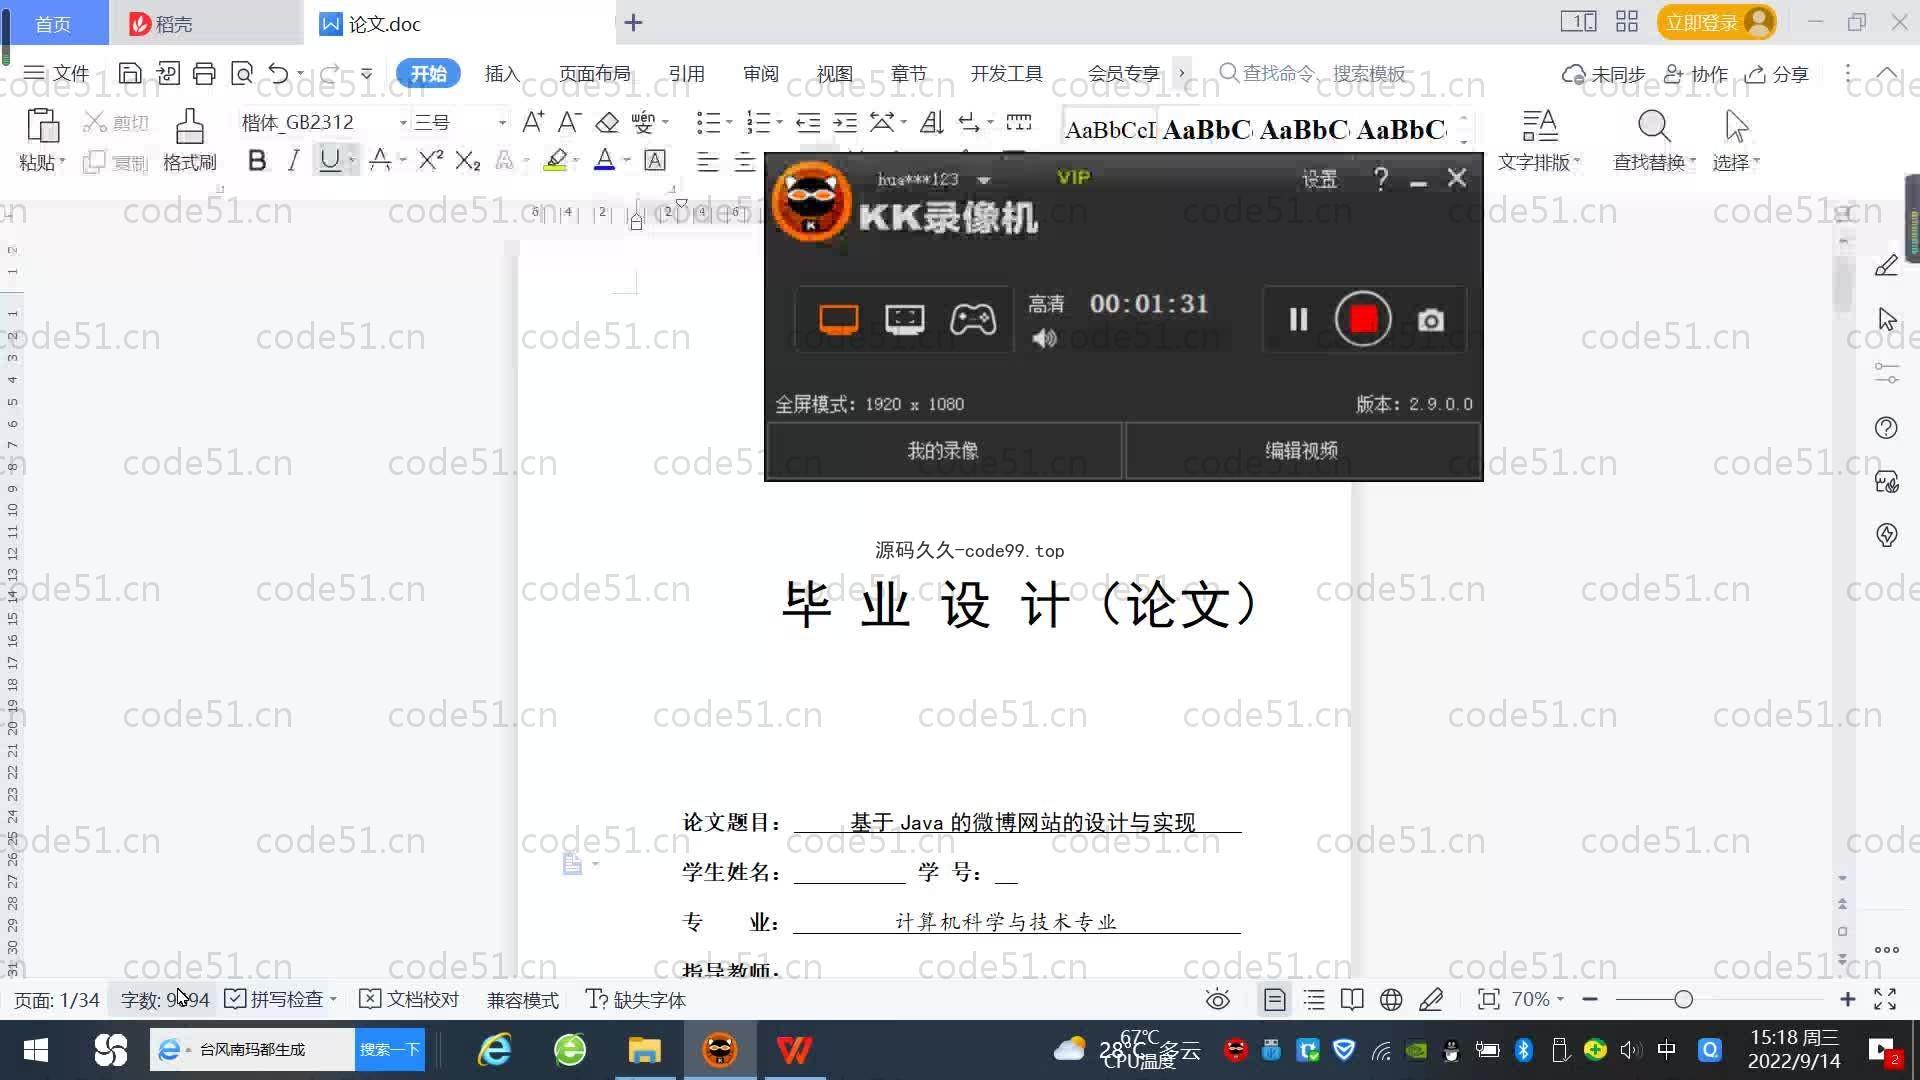Switch to 引用 ribbon tab
This screenshot has height=1080, width=1920.
[x=687, y=73]
